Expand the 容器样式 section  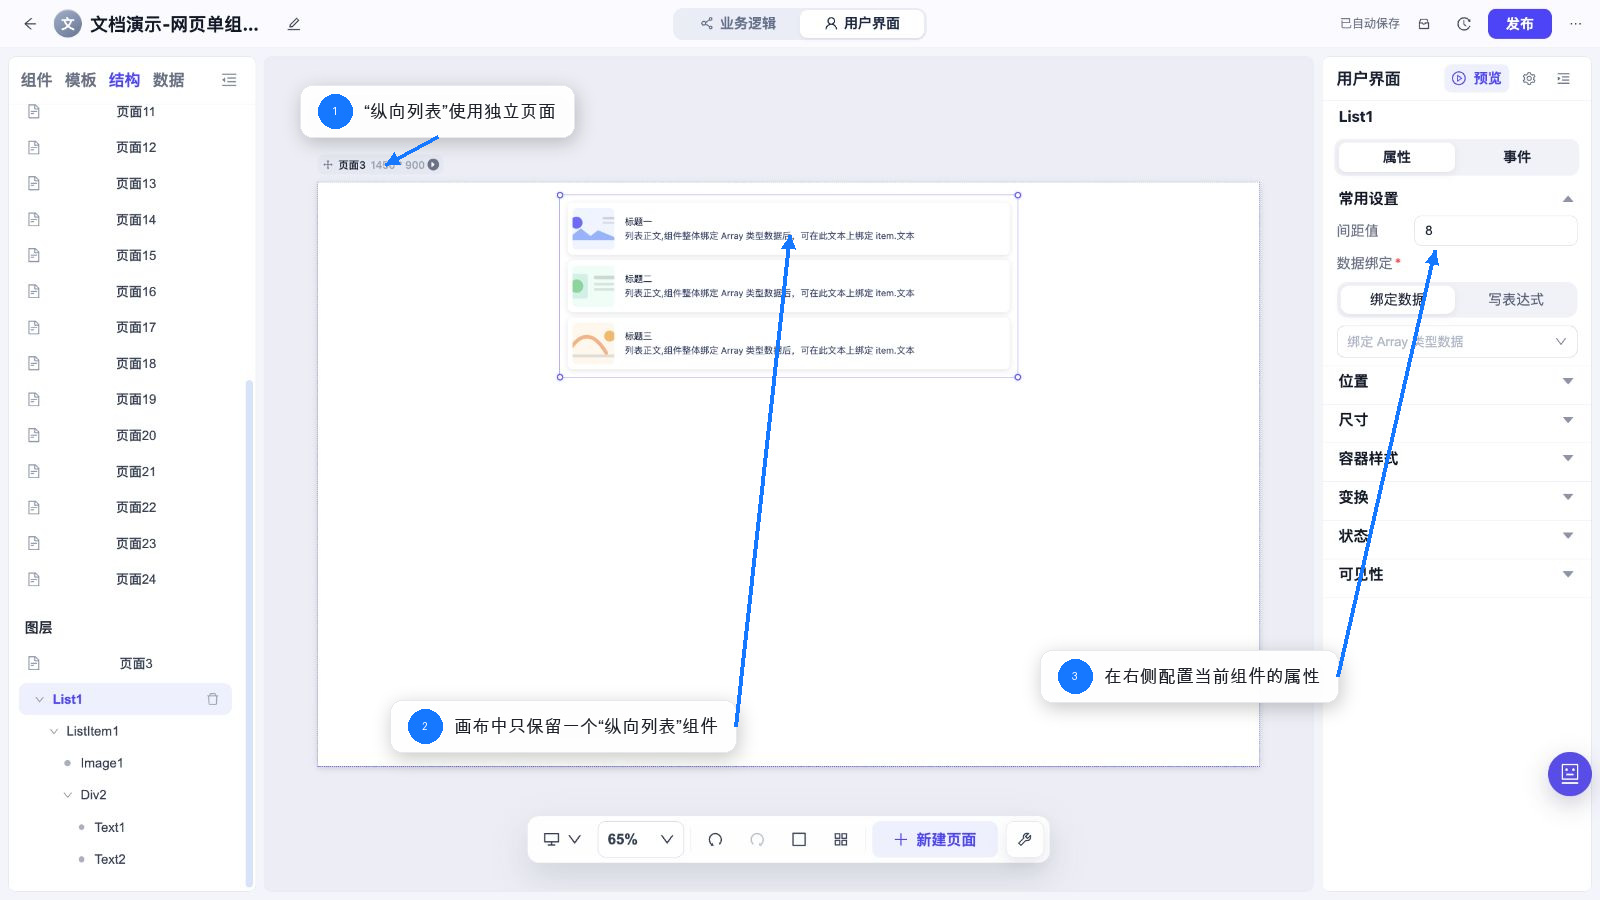click(1568, 458)
